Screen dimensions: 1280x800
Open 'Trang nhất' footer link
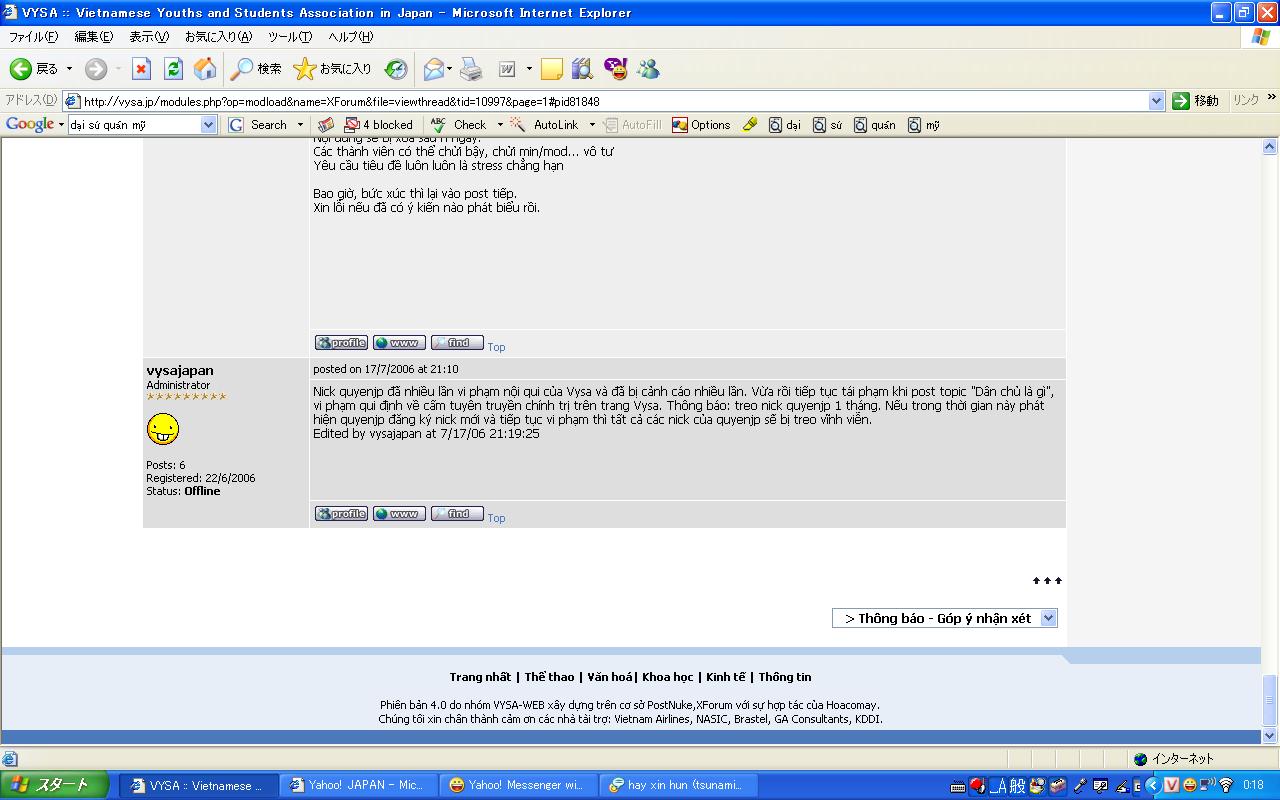tap(480, 677)
